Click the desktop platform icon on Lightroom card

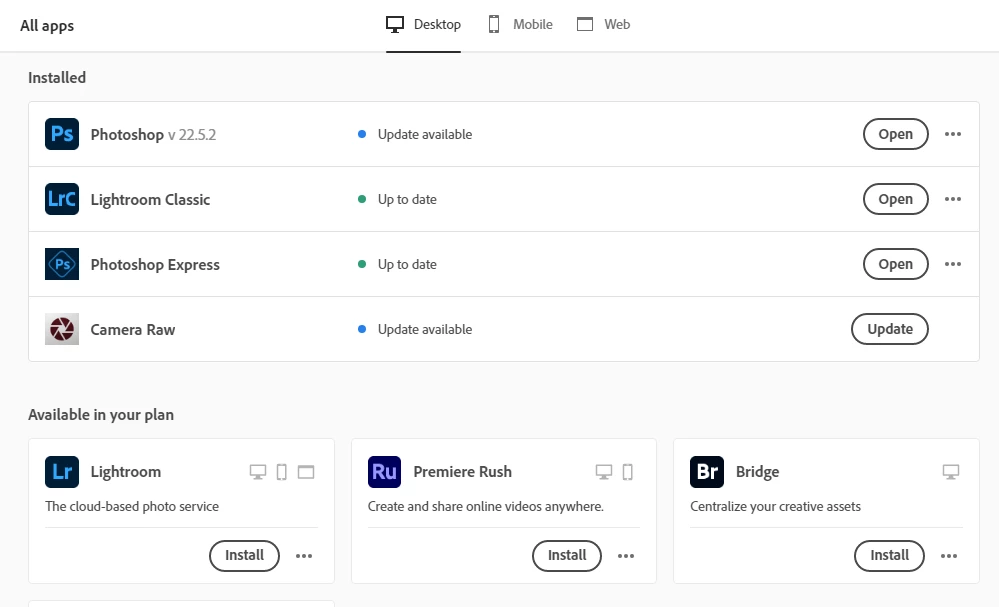point(257,472)
